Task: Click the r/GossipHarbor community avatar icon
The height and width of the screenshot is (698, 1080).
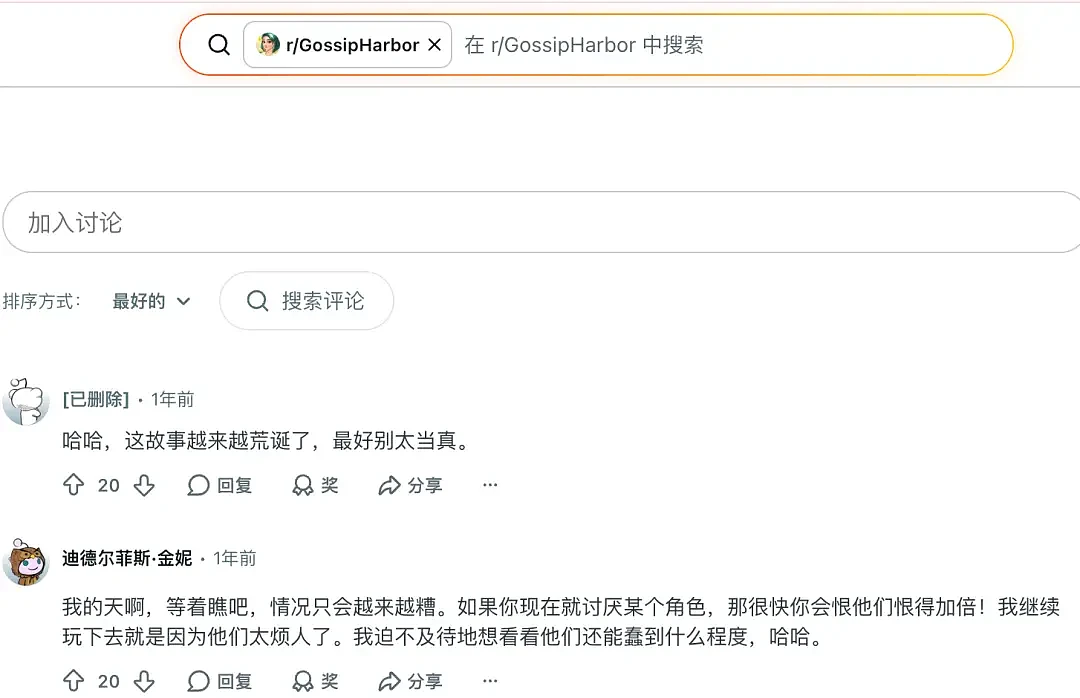Action: click(x=268, y=45)
